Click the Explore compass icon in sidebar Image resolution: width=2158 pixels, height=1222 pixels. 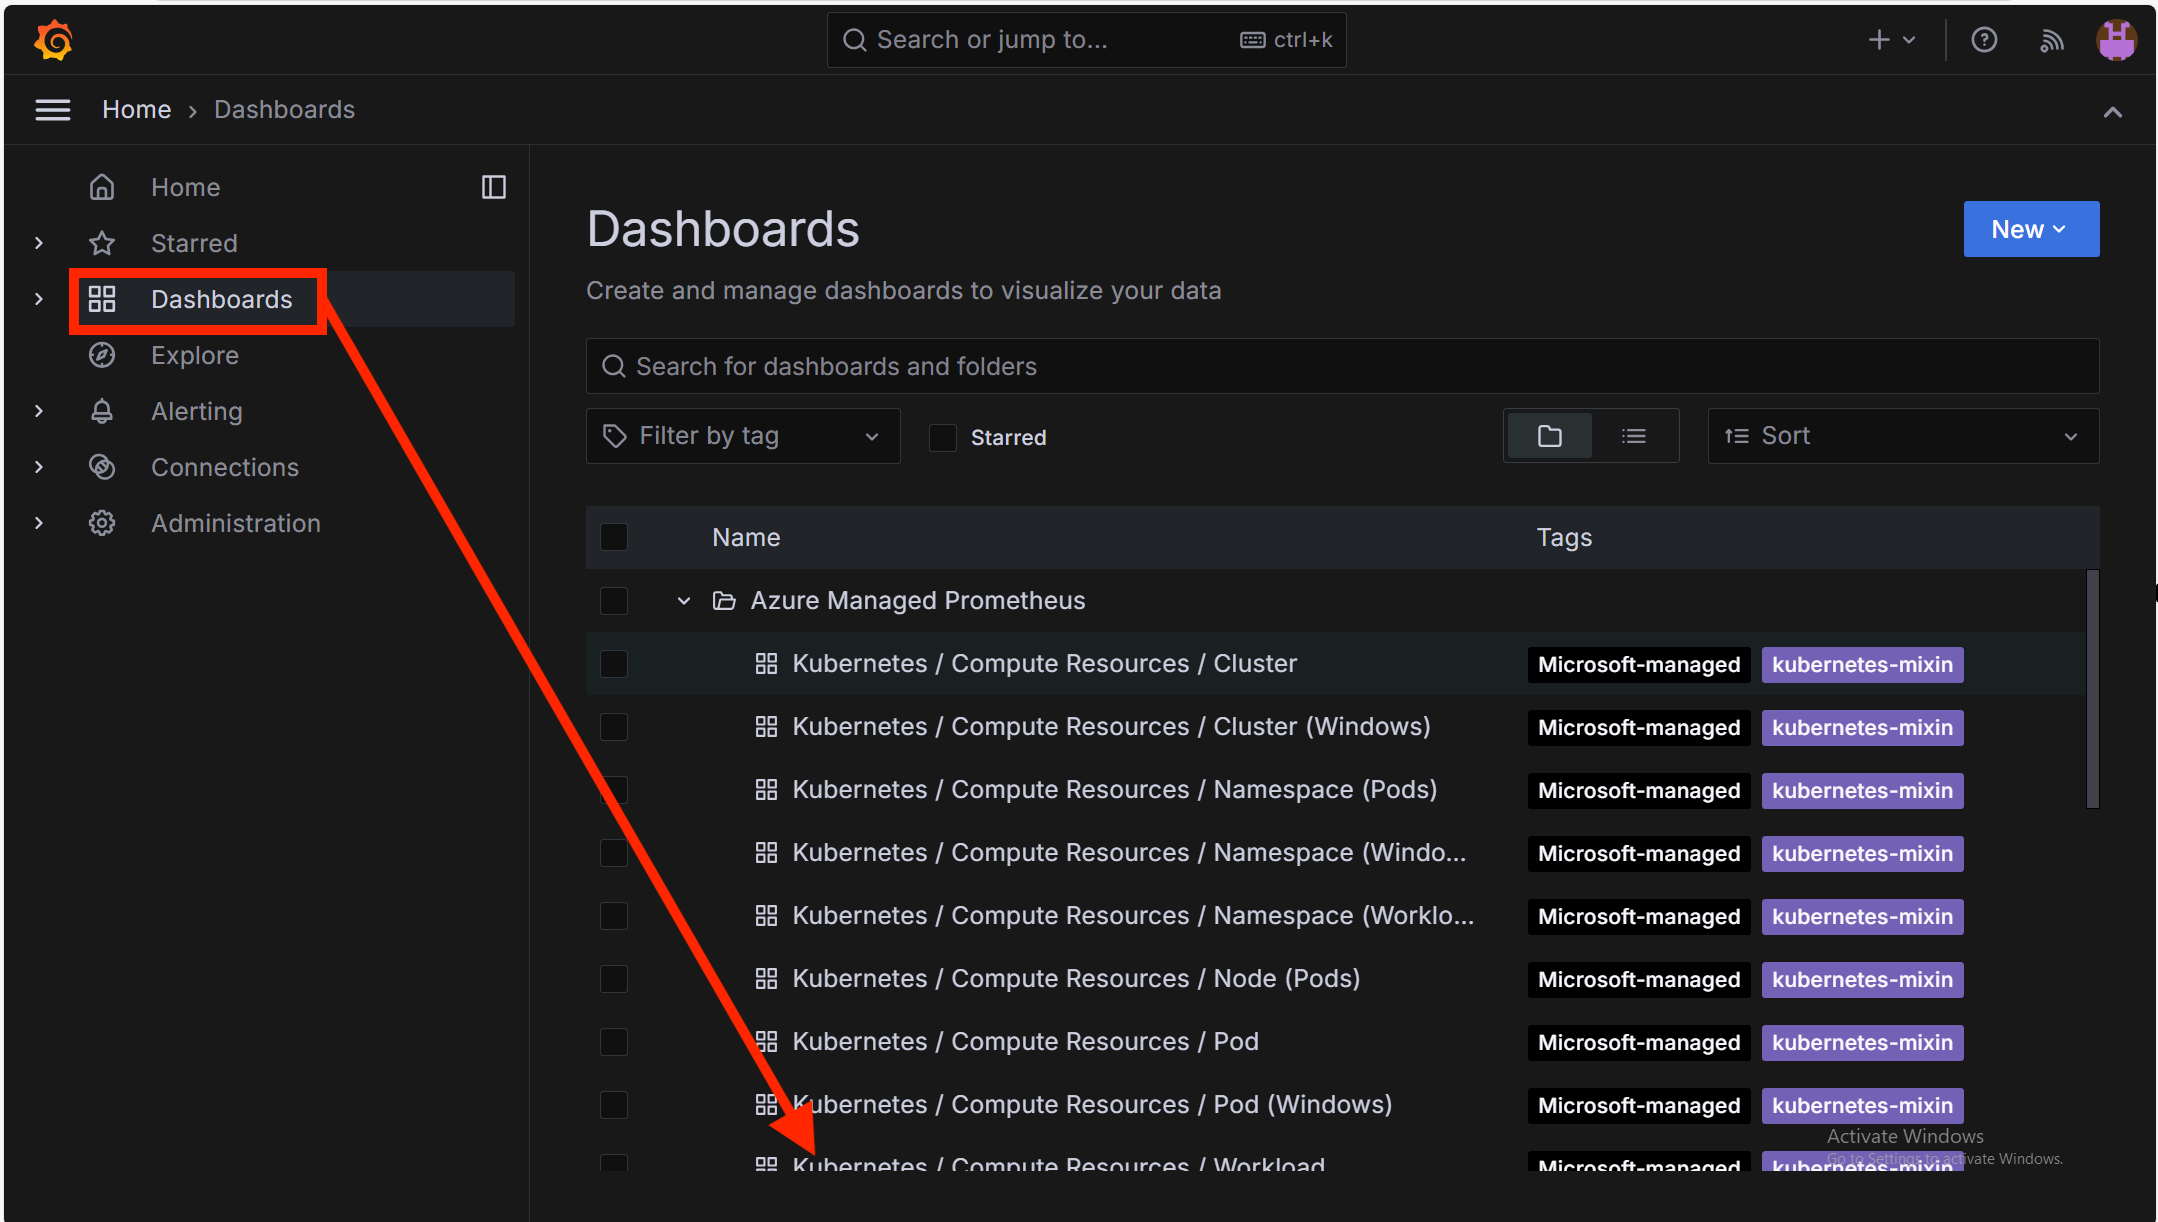102,355
